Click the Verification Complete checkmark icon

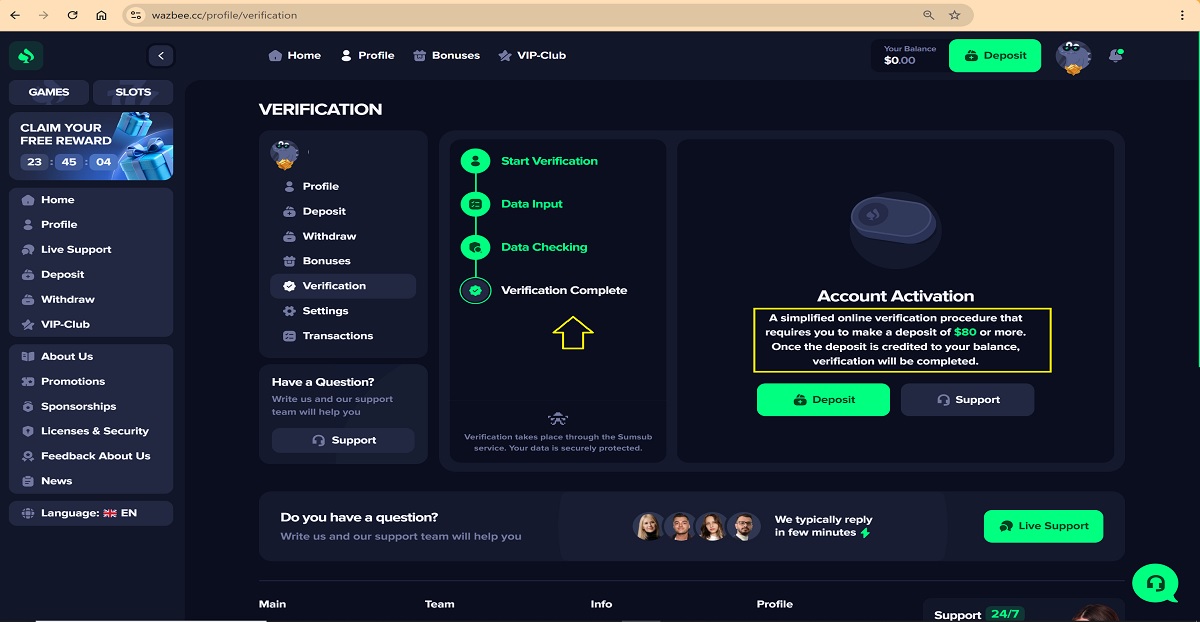click(x=475, y=291)
